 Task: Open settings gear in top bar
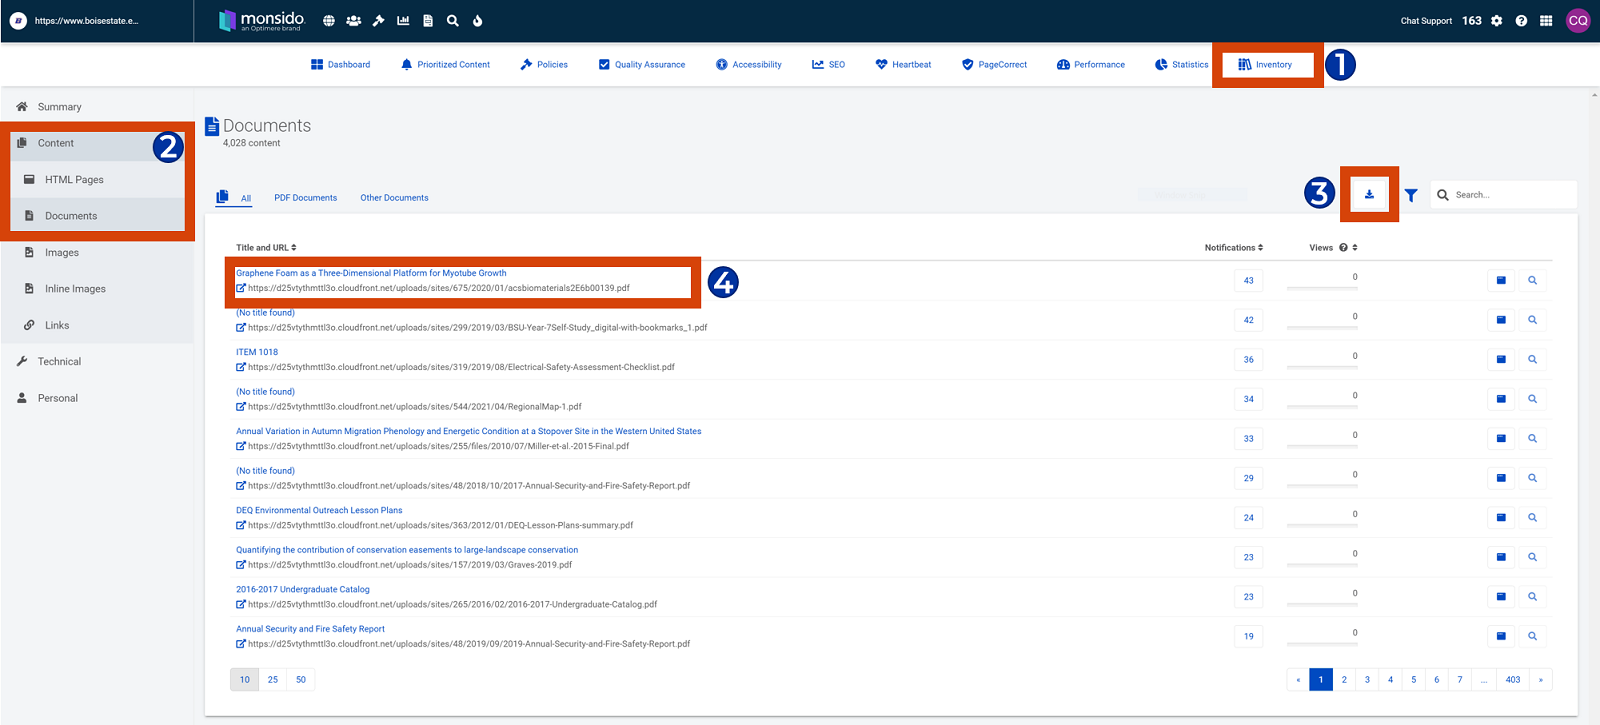[1497, 21]
